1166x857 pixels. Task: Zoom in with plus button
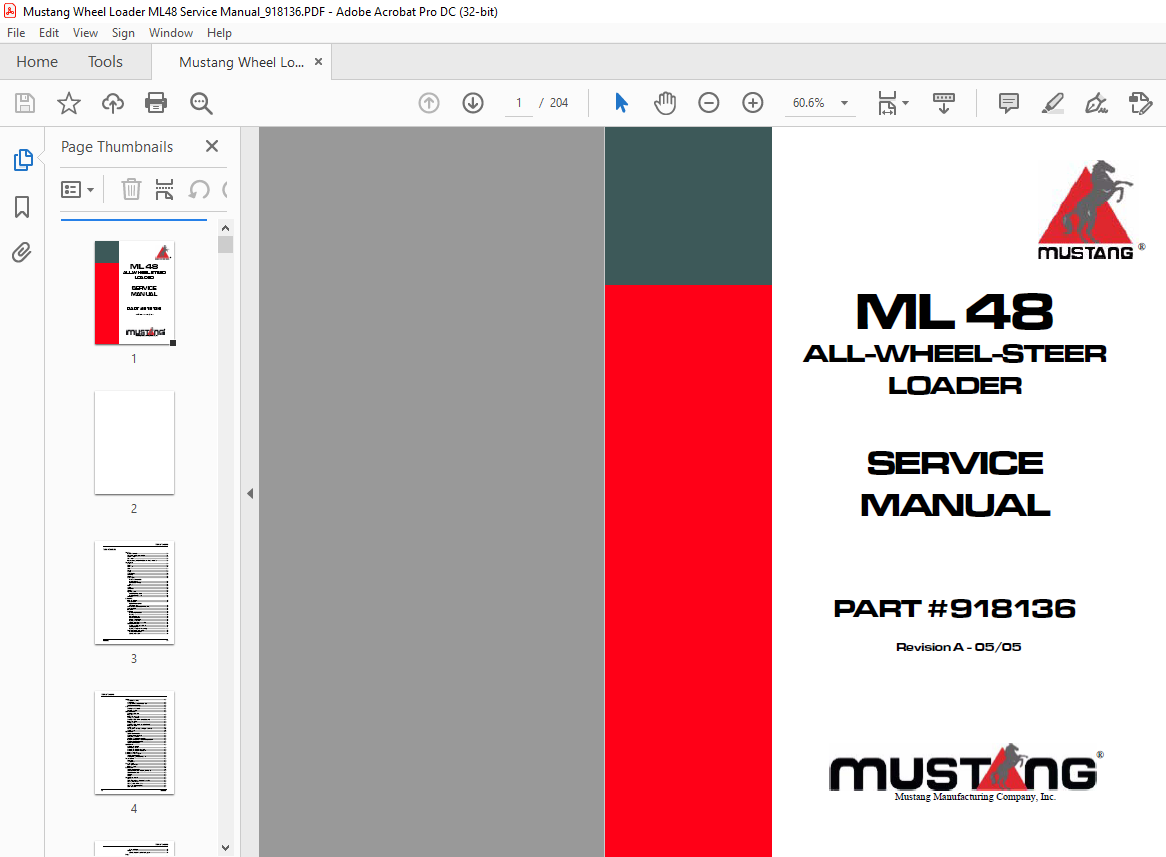pyautogui.click(x=753, y=103)
